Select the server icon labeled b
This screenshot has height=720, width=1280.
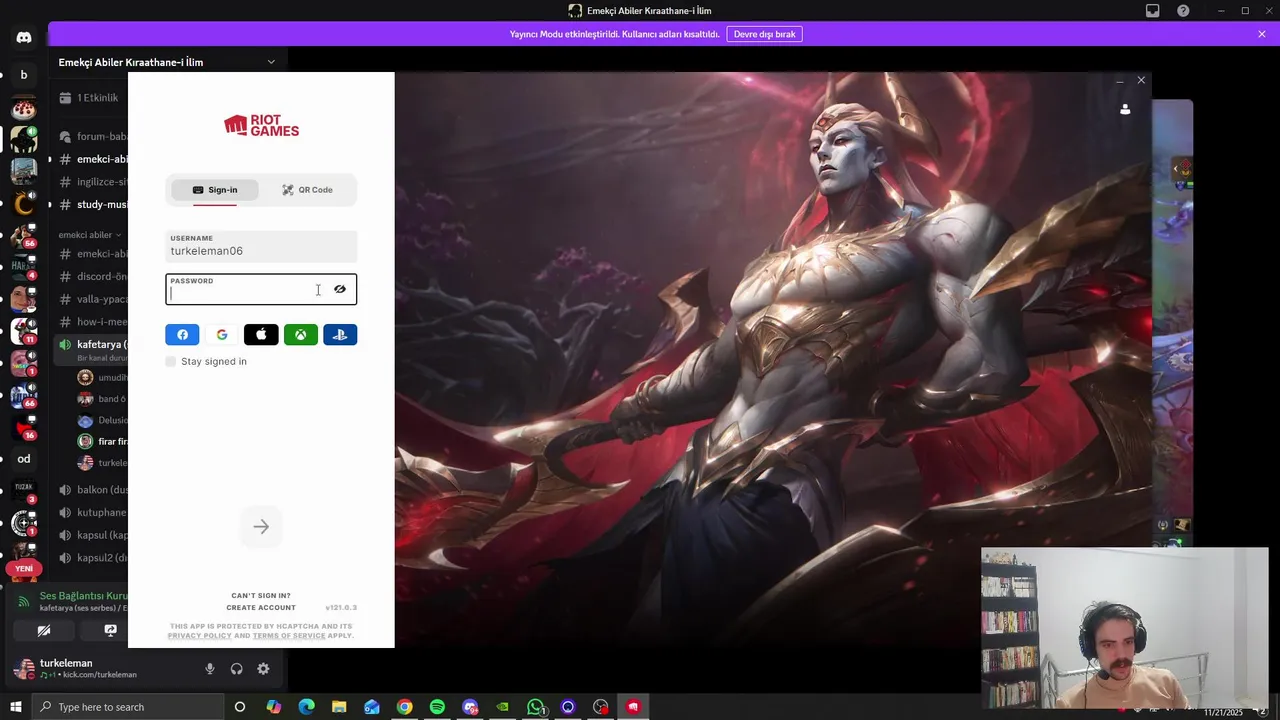pos(24,74)
